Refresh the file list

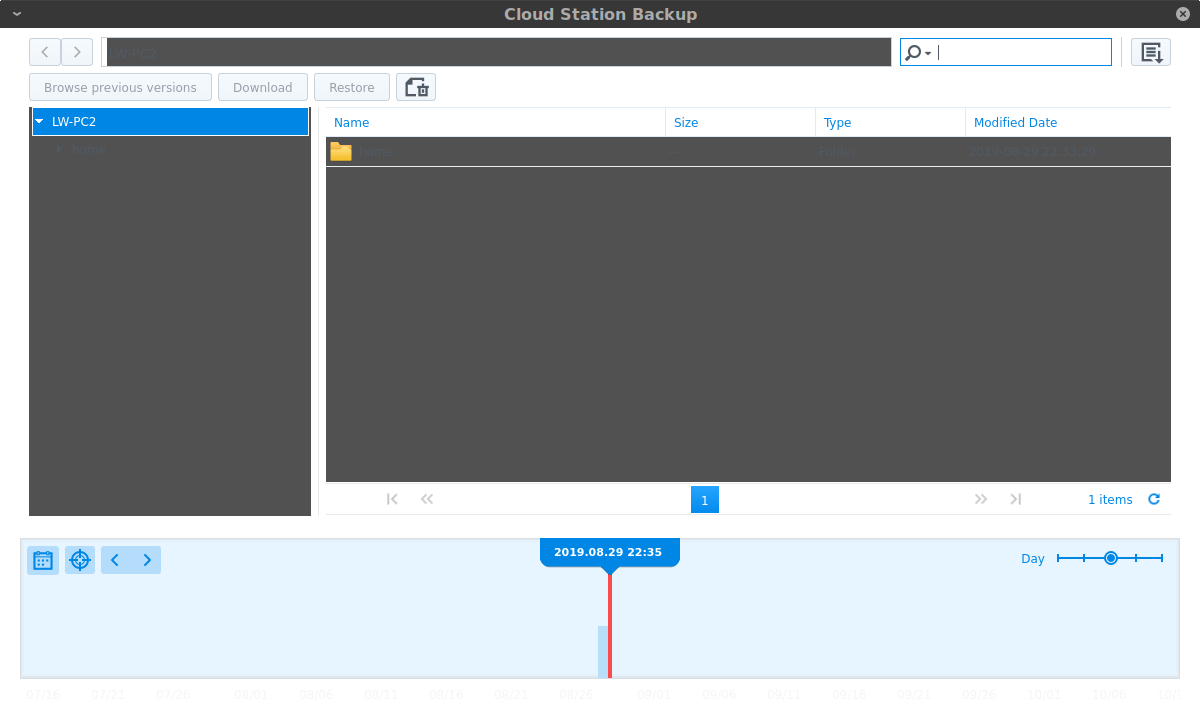[x=1154, y=499]
